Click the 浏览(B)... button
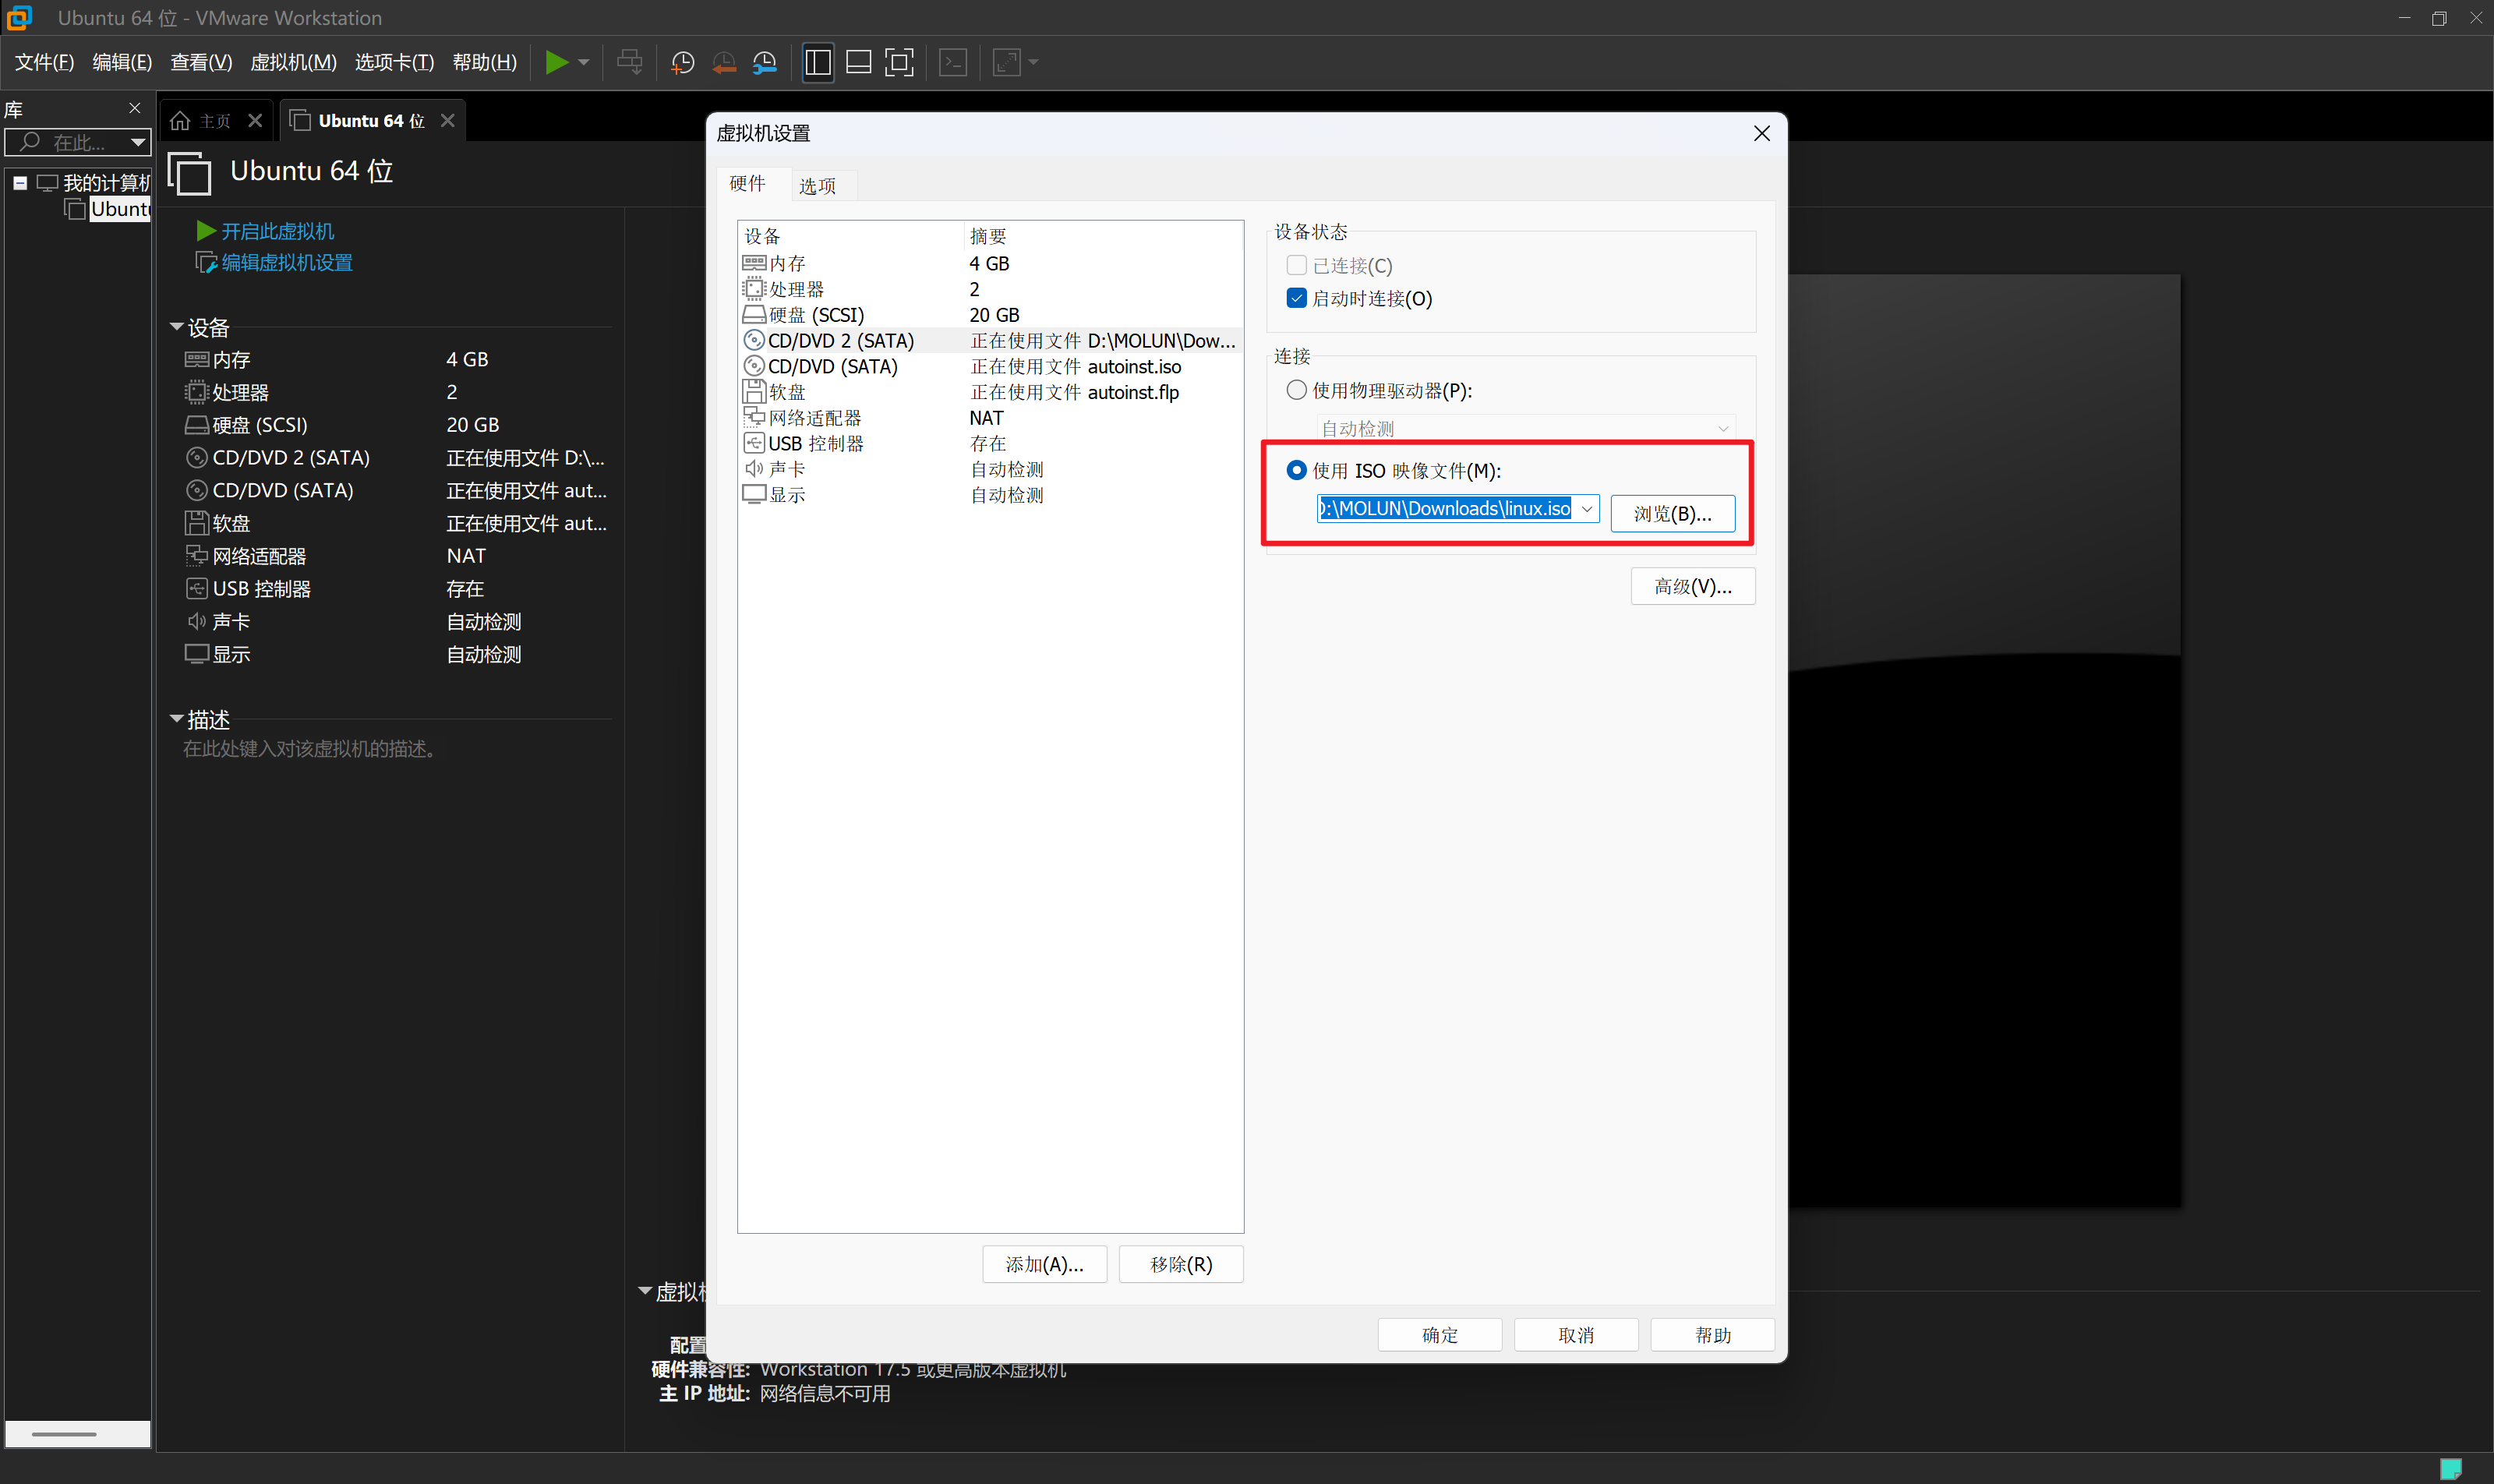Viewport: 2494px width, 1484px height. [1672, 514]
